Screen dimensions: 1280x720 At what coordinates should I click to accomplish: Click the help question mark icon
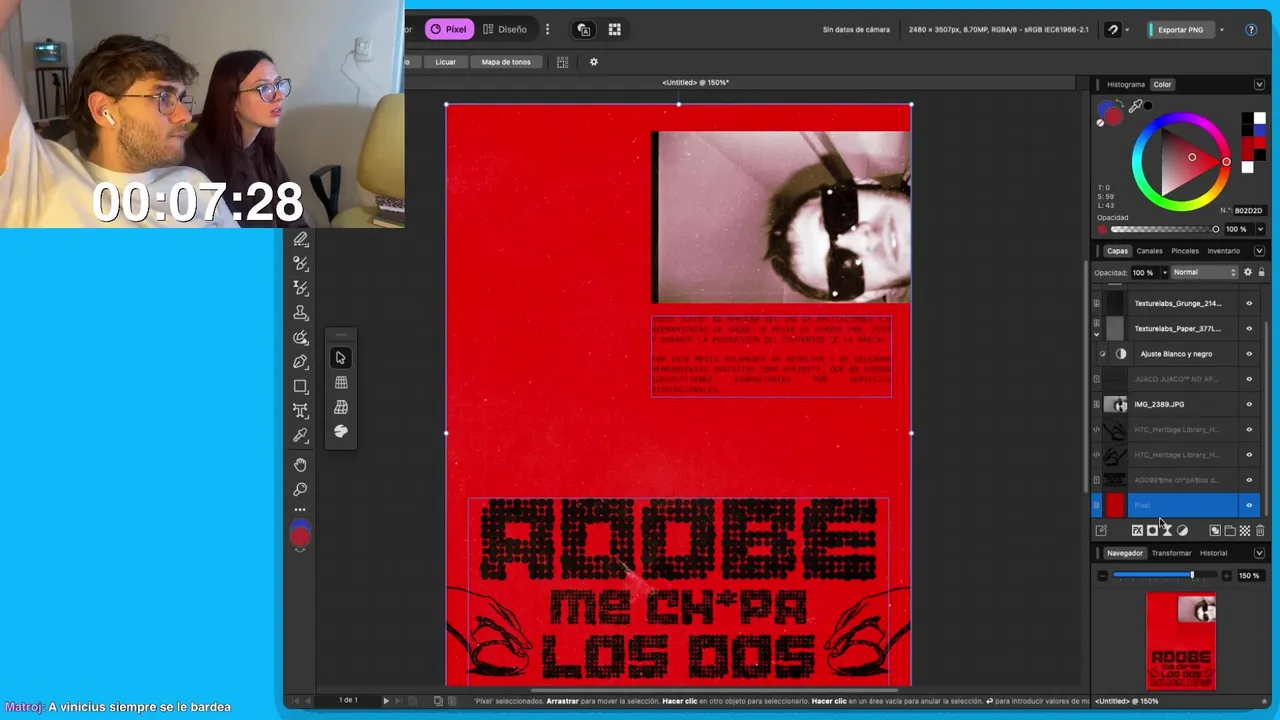tap(1251, 30)
